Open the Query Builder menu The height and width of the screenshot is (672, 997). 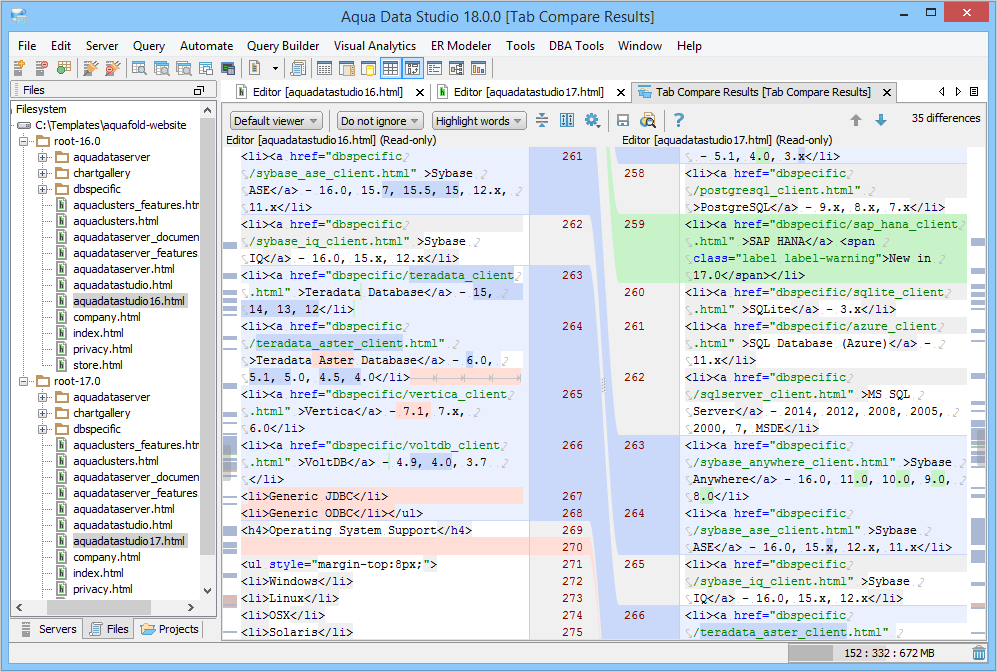[x=283, y=46]
